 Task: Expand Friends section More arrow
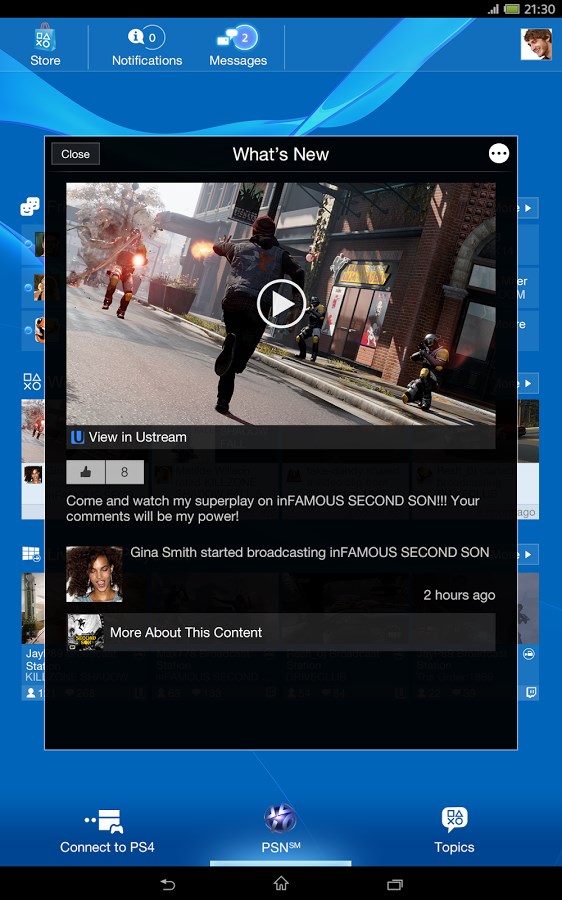(528, 208)
